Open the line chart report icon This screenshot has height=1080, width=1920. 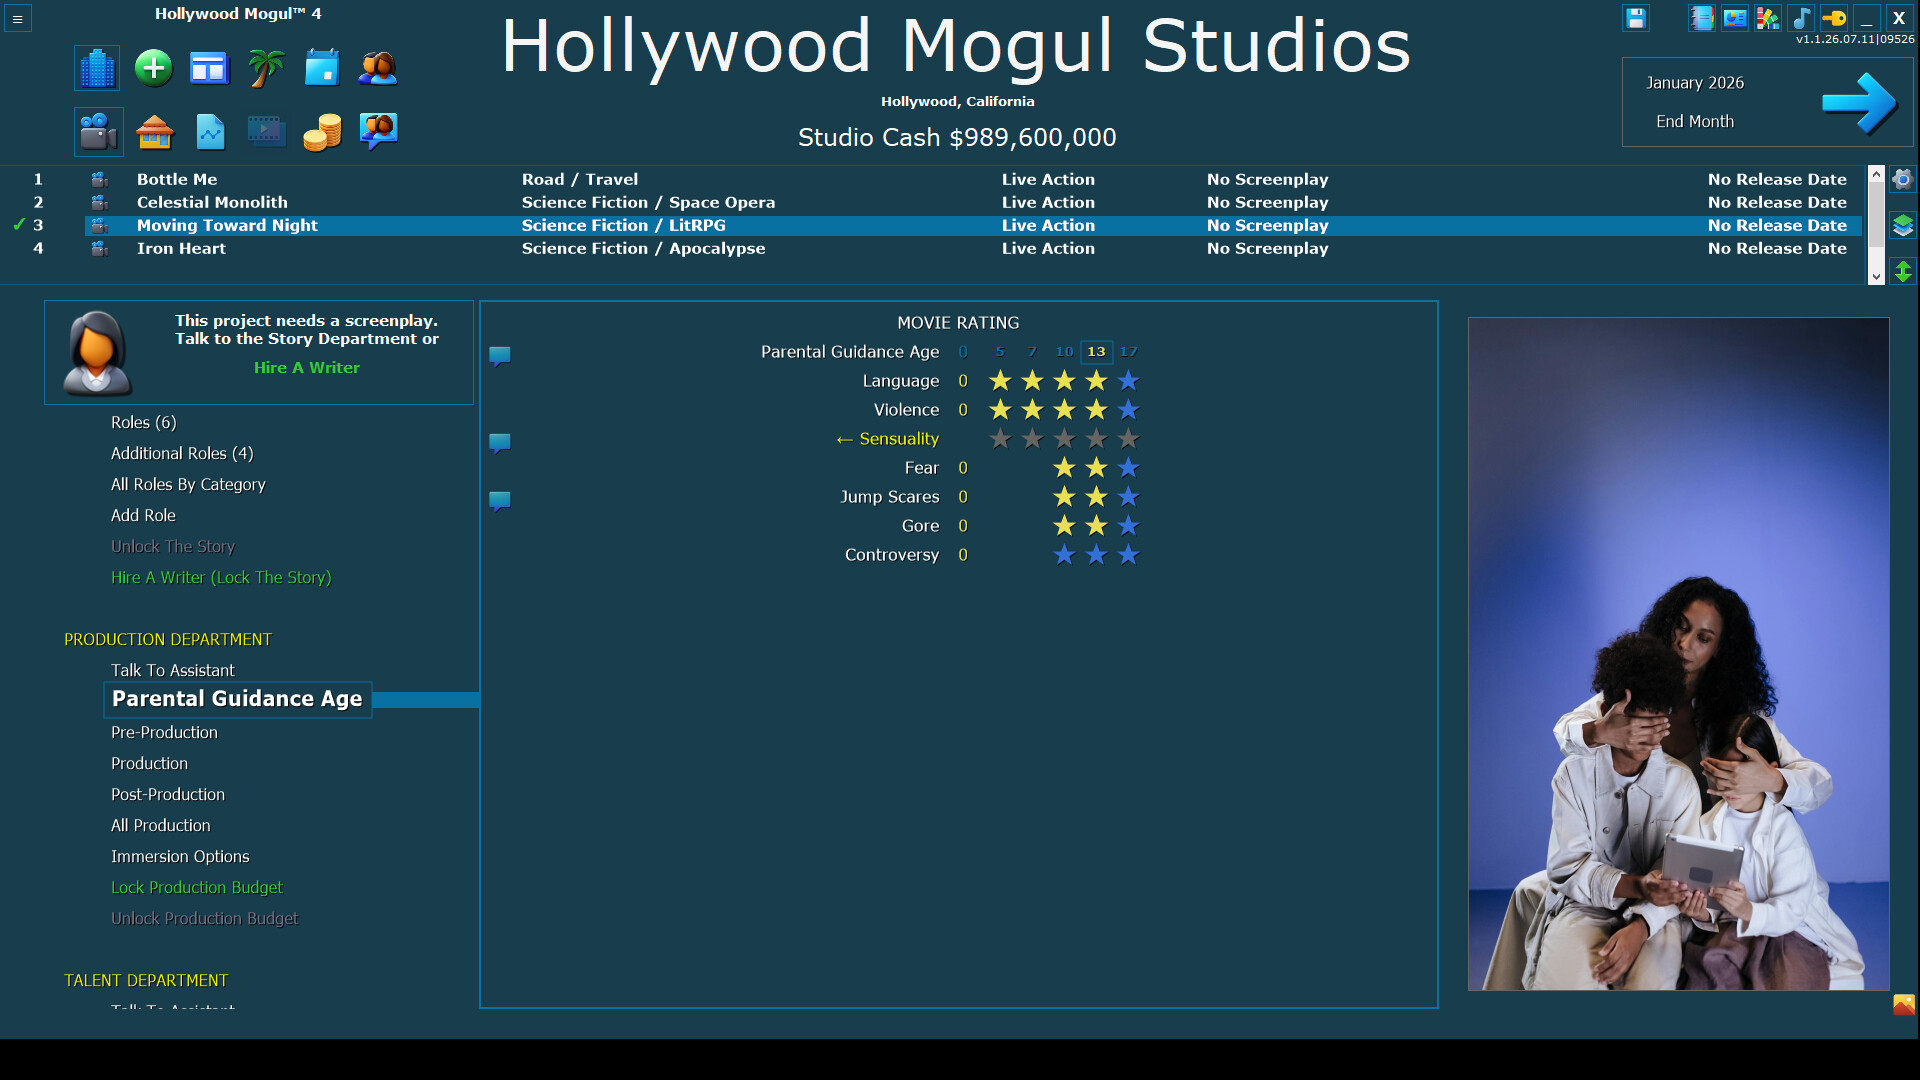click(210, 131)
